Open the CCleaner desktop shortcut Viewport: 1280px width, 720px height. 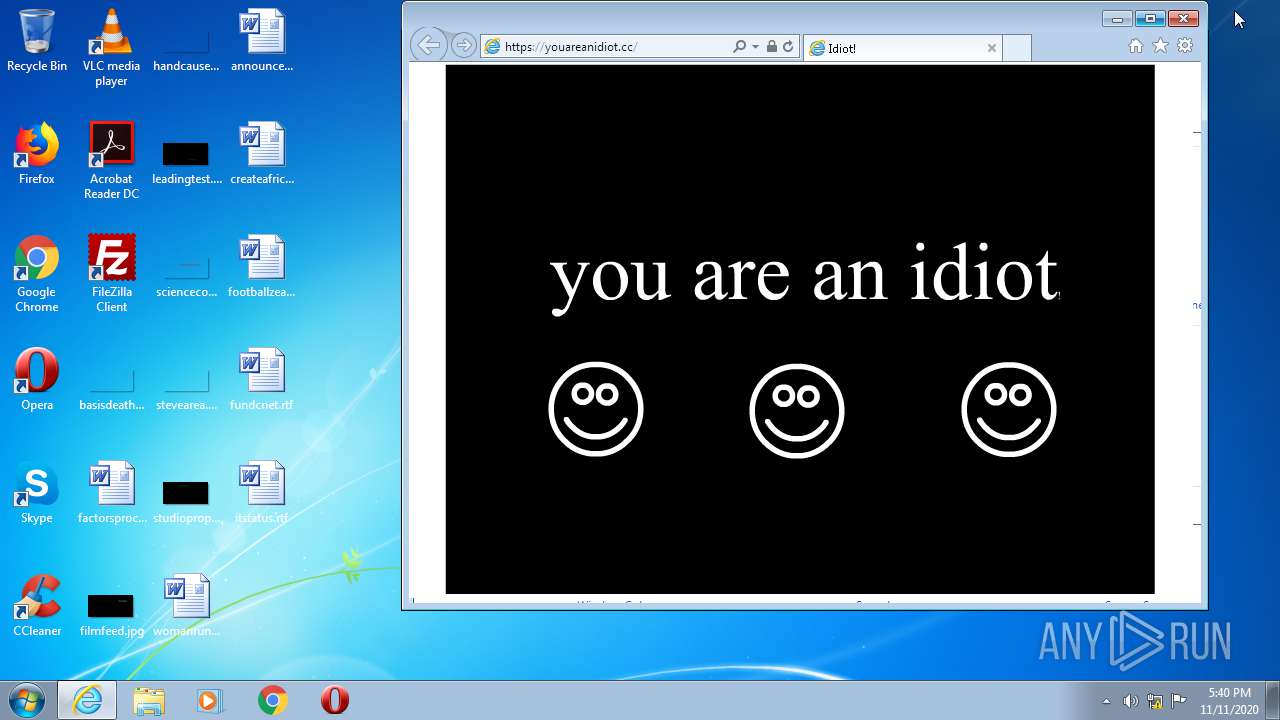(x=37, y=606)
